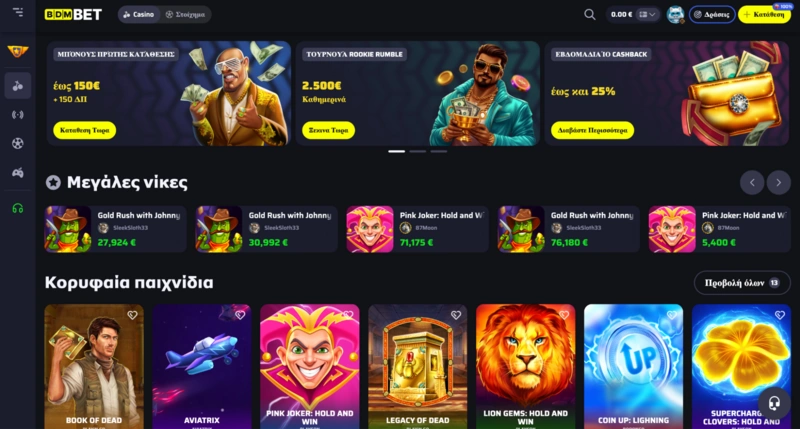Switch to the Στοίχημα tab
The height and width of the screenshot is (429, 800).
(185, 14)
